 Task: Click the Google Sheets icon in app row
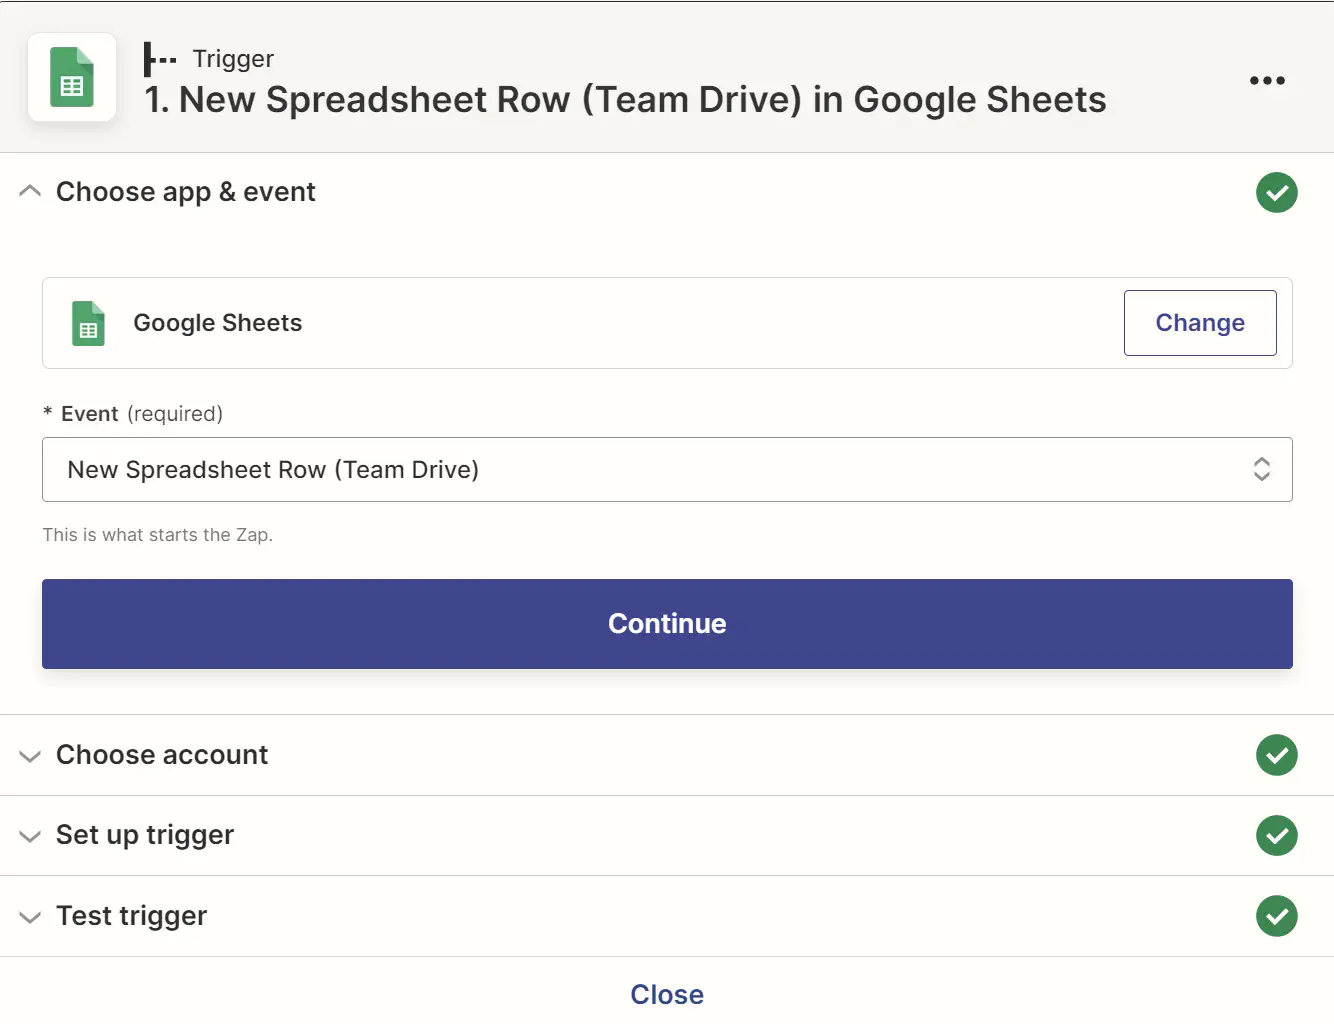pos(88,323)
